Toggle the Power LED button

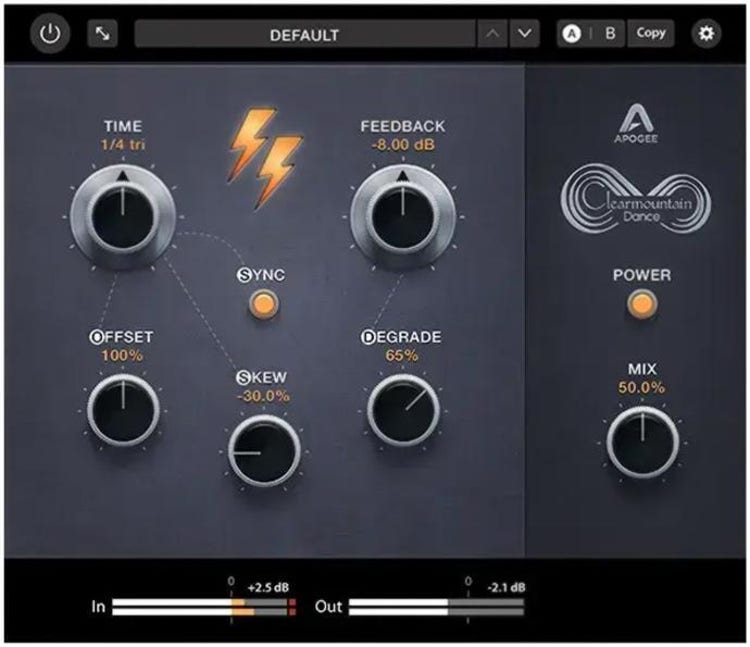tap(641, 304)
